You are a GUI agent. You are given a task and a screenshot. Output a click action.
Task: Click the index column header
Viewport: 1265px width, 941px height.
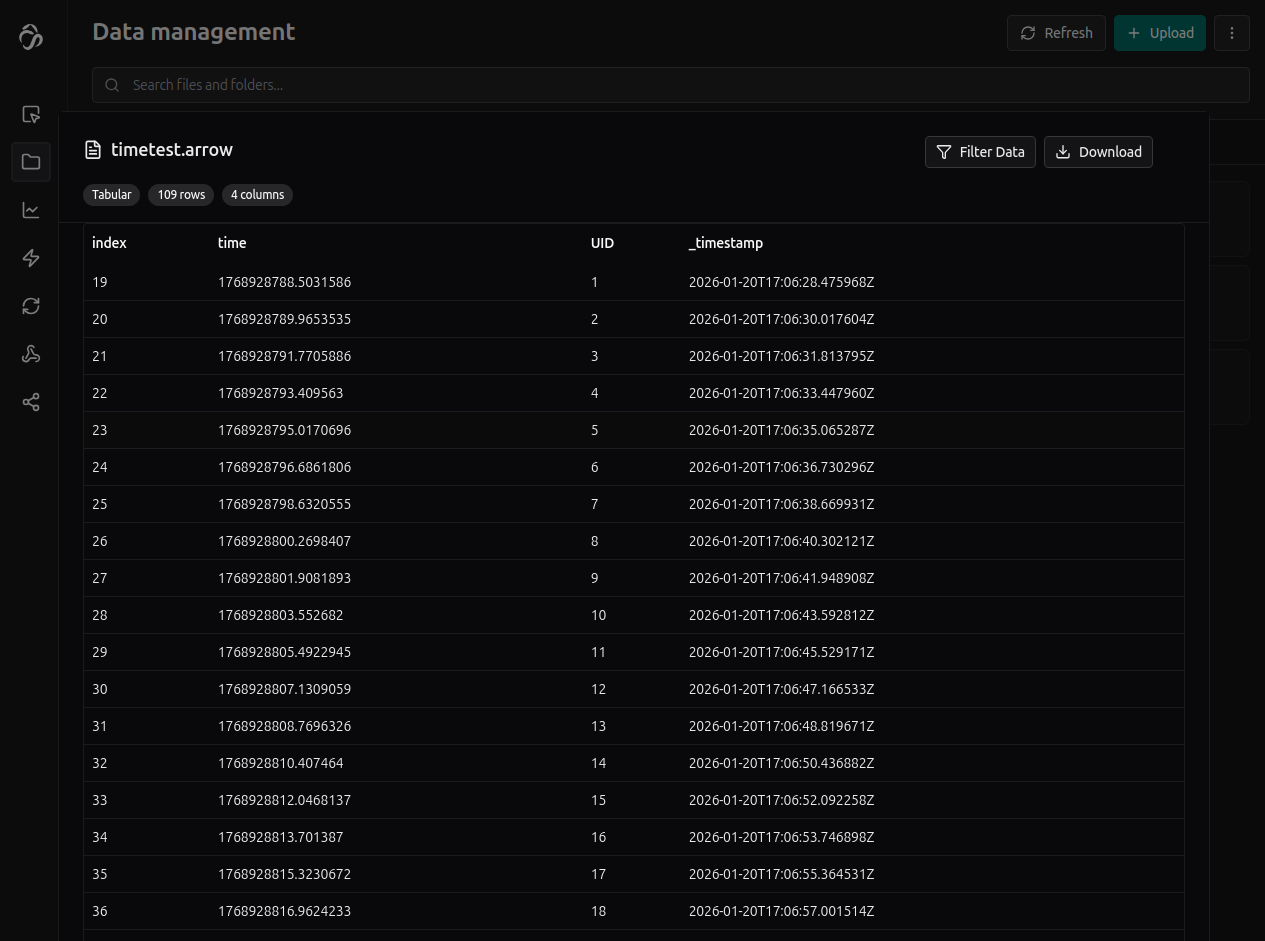[x=109, y=243]
